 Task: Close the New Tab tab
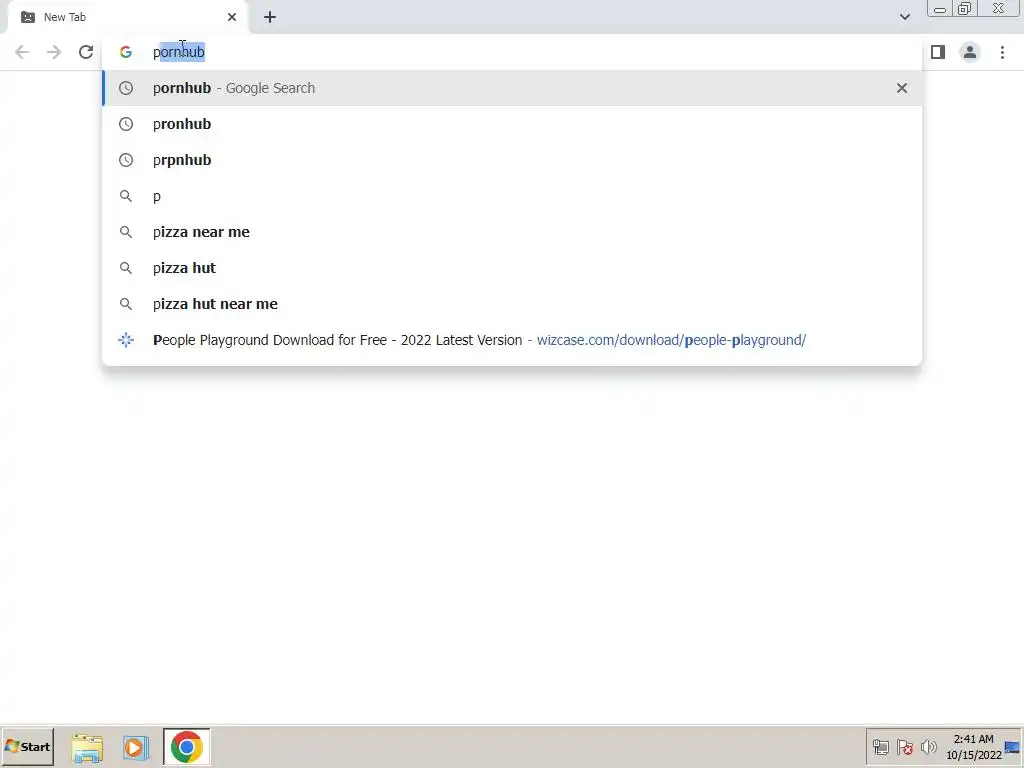pos(232,17)
